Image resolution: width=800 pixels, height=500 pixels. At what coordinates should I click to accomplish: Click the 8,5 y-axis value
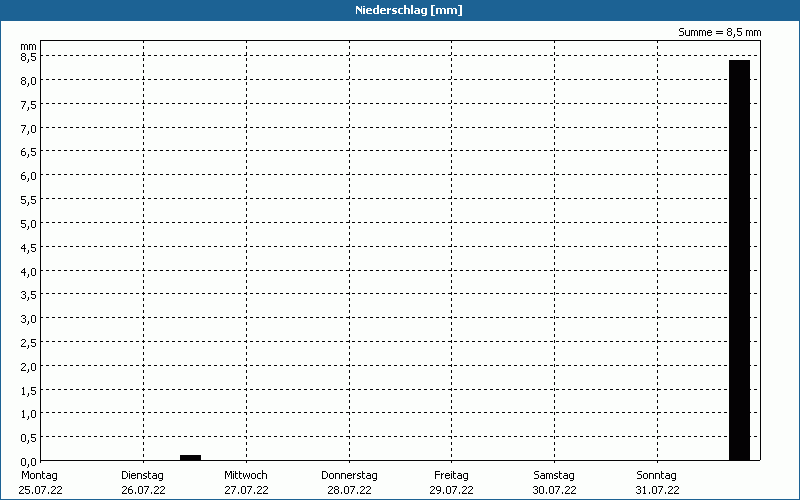(29, 57)
